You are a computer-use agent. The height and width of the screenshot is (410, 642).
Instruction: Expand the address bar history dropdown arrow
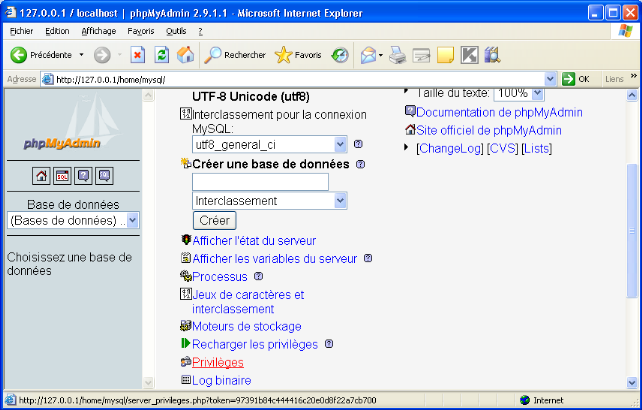point(550,79)
